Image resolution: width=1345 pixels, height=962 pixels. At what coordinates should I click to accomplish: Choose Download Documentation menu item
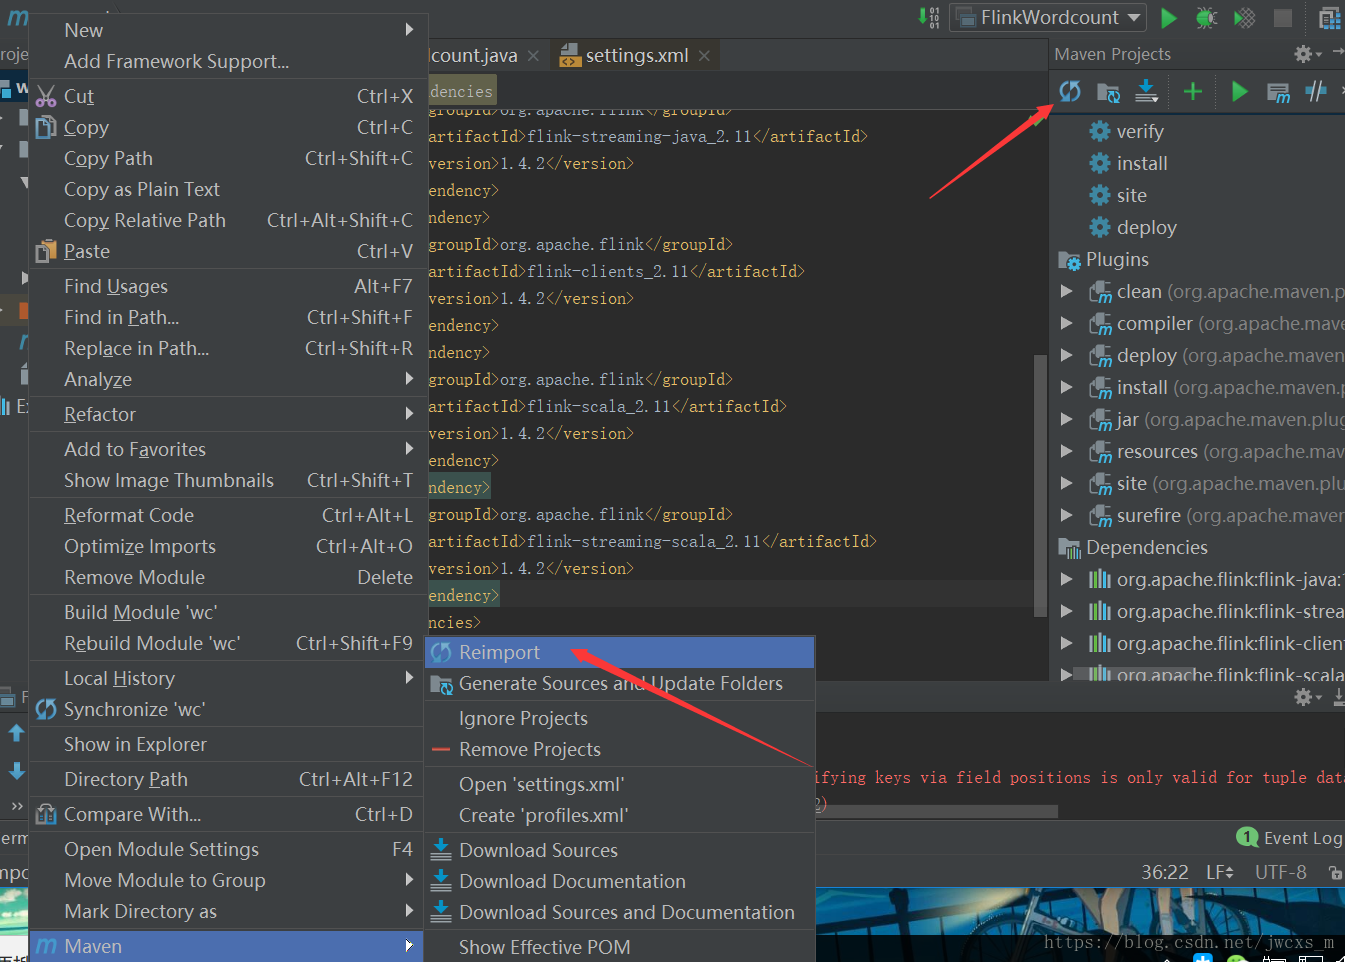(620, 881)
